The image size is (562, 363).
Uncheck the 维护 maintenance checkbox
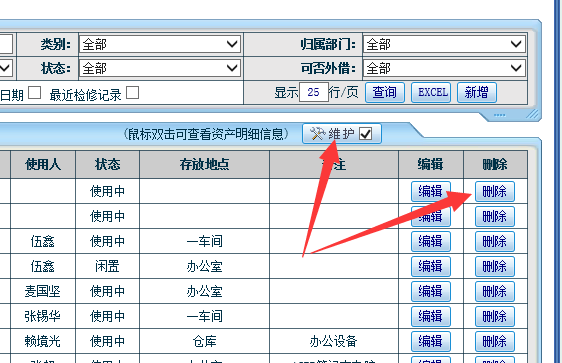(366, 134)
